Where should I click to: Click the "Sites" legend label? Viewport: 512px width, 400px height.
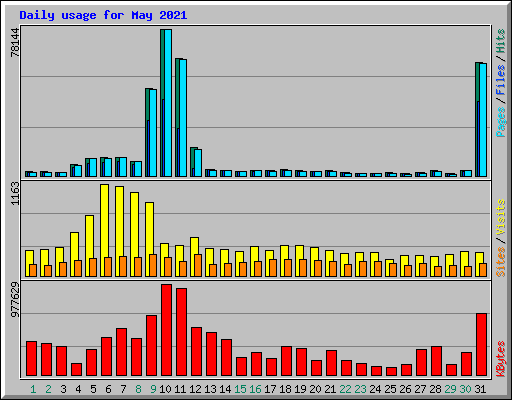(x=500, y=262)
